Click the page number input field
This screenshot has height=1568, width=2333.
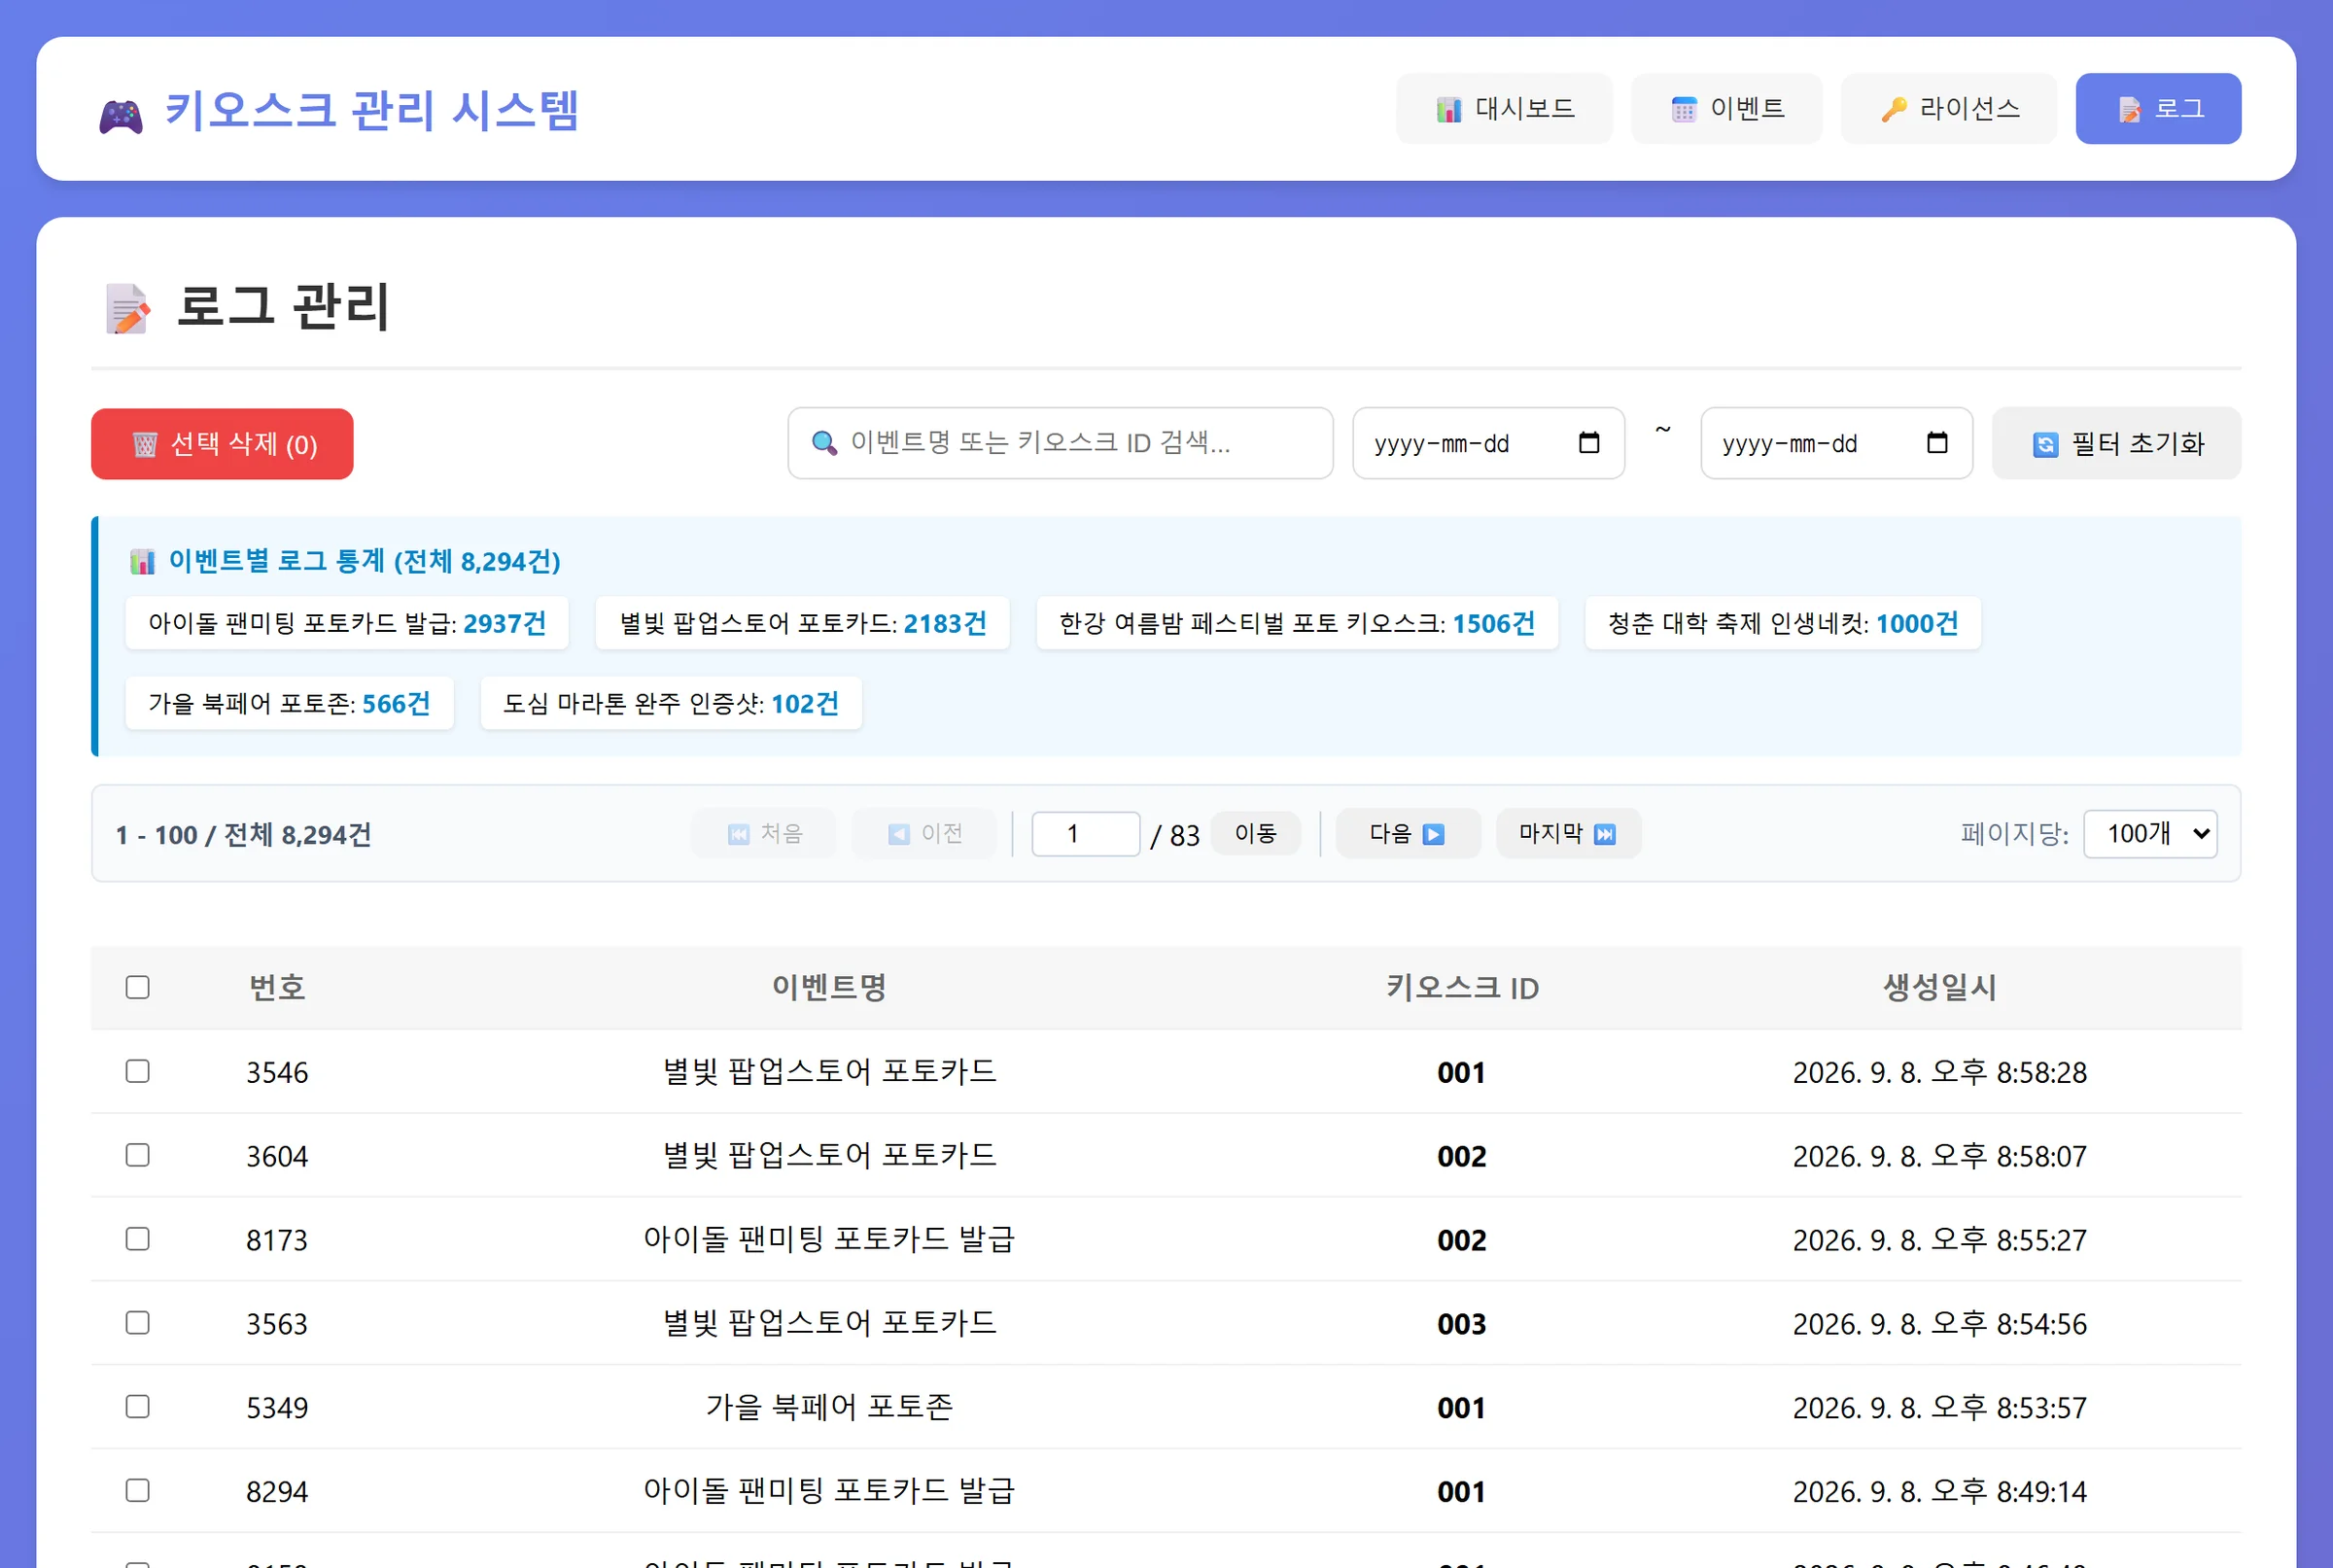[1085, 834]
